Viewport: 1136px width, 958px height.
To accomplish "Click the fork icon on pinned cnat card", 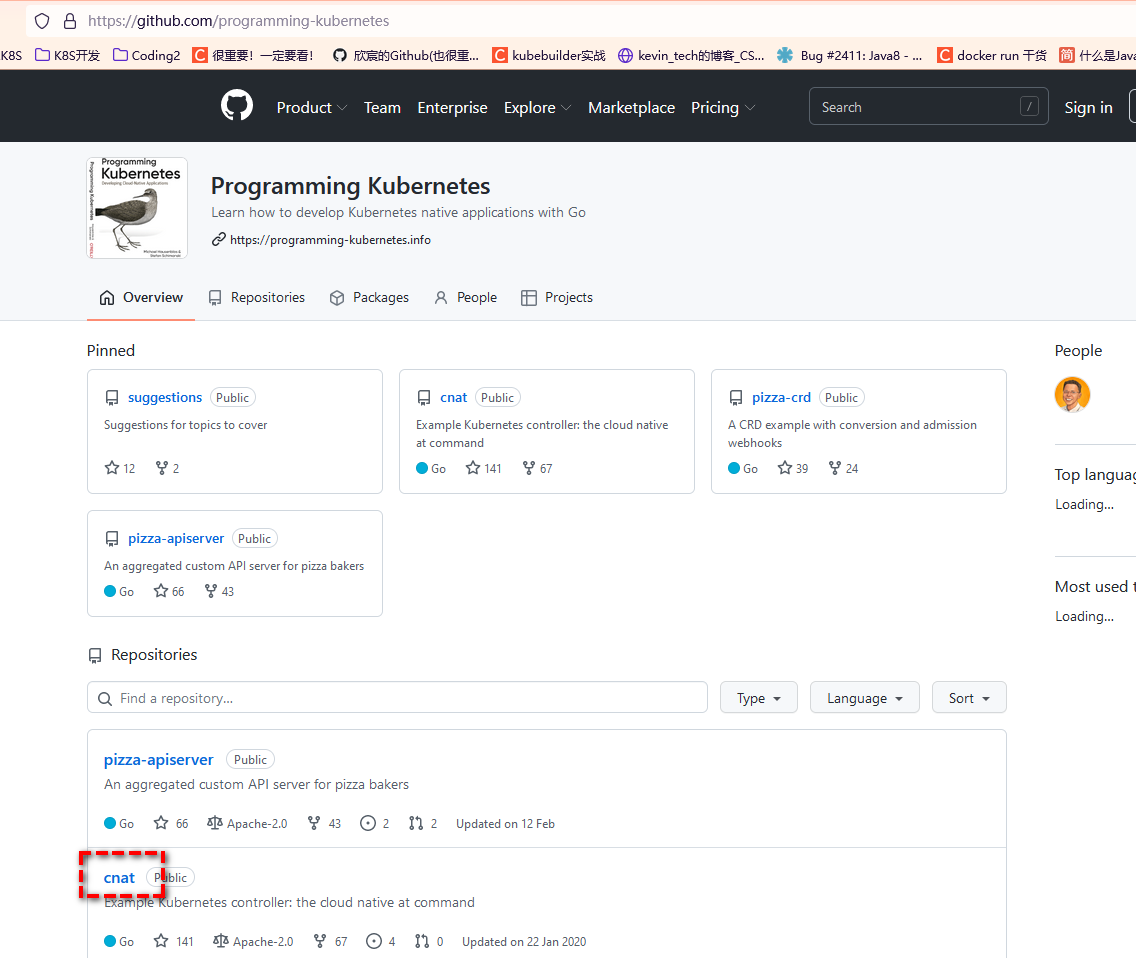I will [x=529, y=468].
